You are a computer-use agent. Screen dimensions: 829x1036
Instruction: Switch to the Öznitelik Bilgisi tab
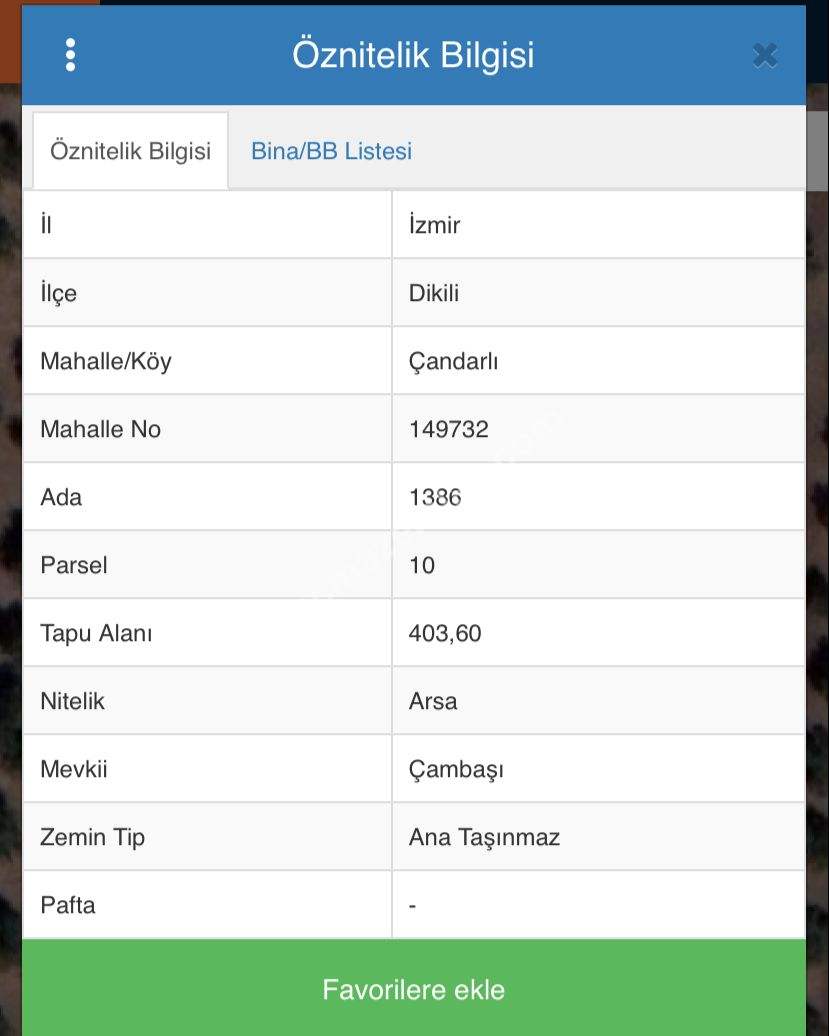(131, 151)
